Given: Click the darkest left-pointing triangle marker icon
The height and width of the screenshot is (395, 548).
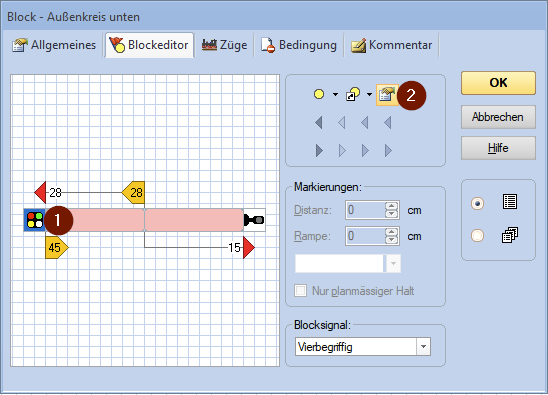Looking at the screenshot, I should click(318, 123).
